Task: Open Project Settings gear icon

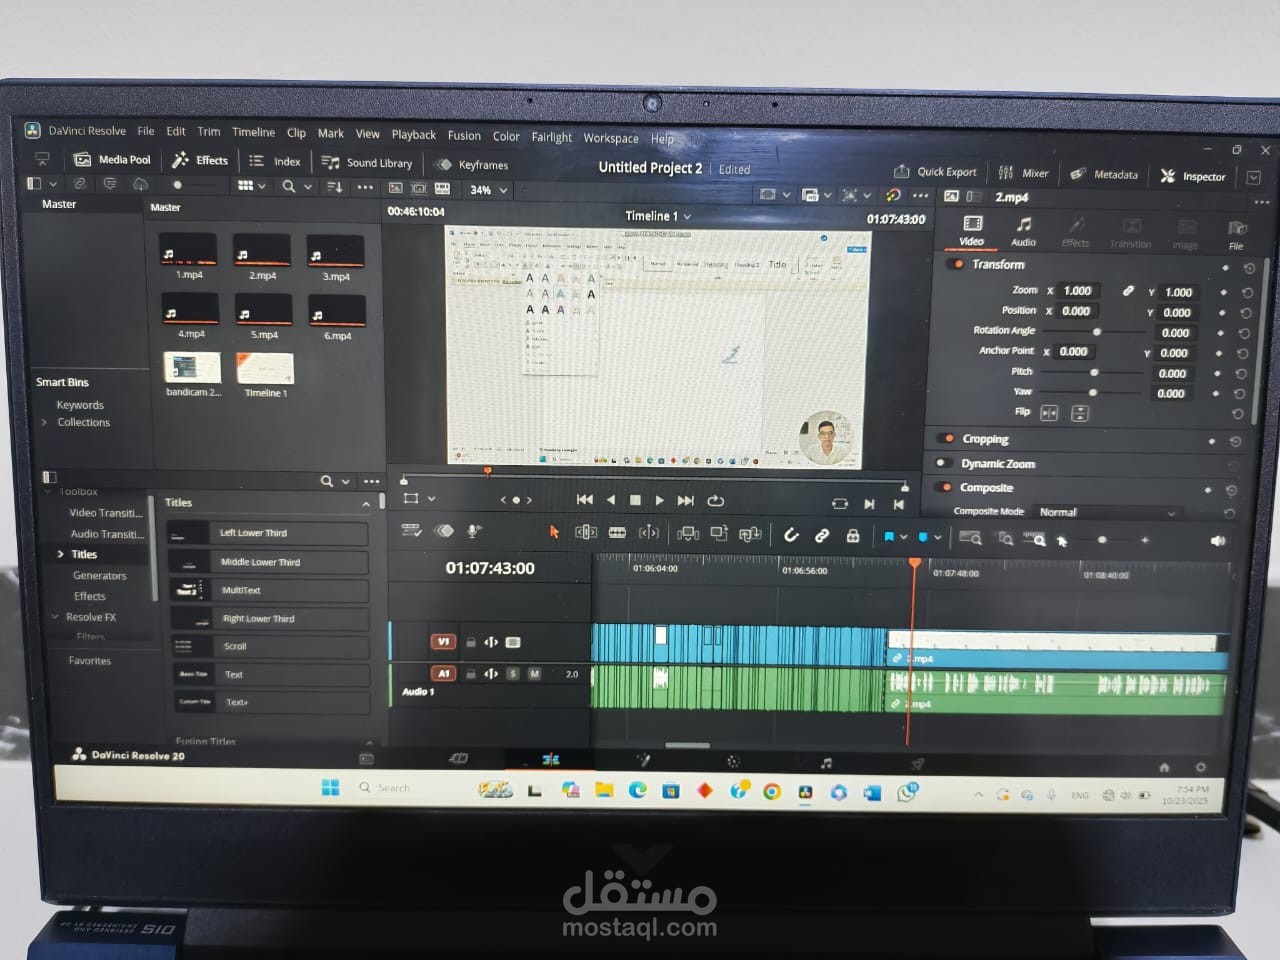Action: (x=1200, y=768)
